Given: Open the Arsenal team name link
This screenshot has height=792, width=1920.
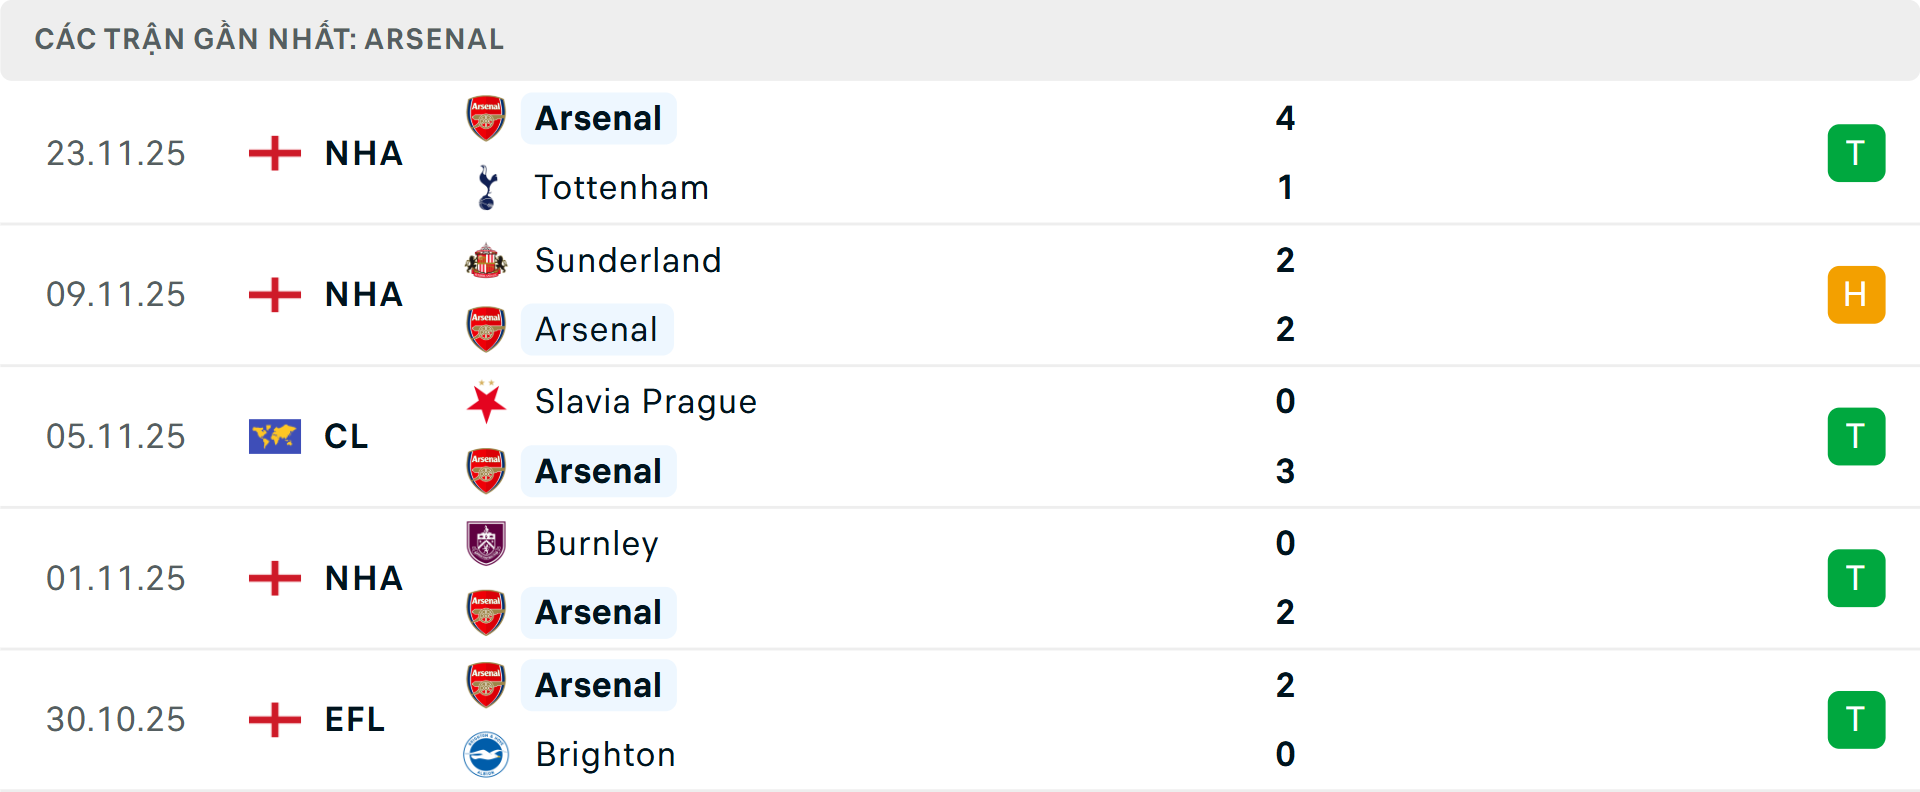Looking at the screenshot, I should [x=598, y=117].
